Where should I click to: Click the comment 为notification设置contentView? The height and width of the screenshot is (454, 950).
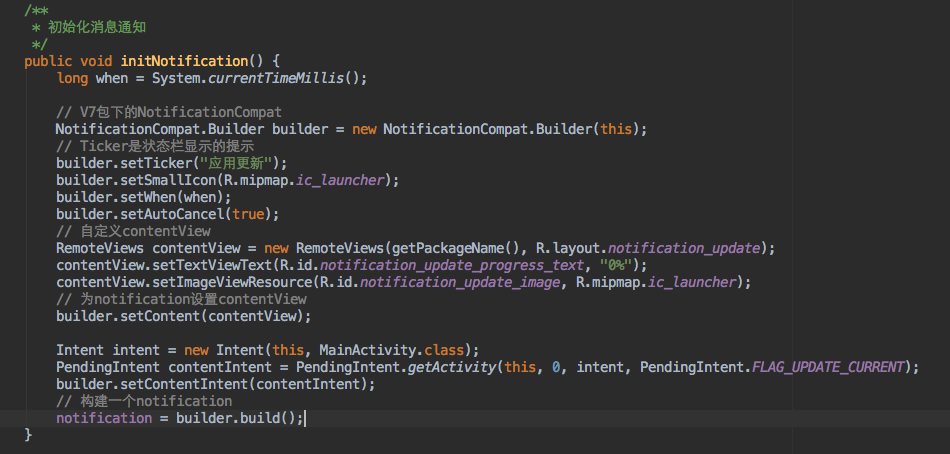click(x=181, y=299)
